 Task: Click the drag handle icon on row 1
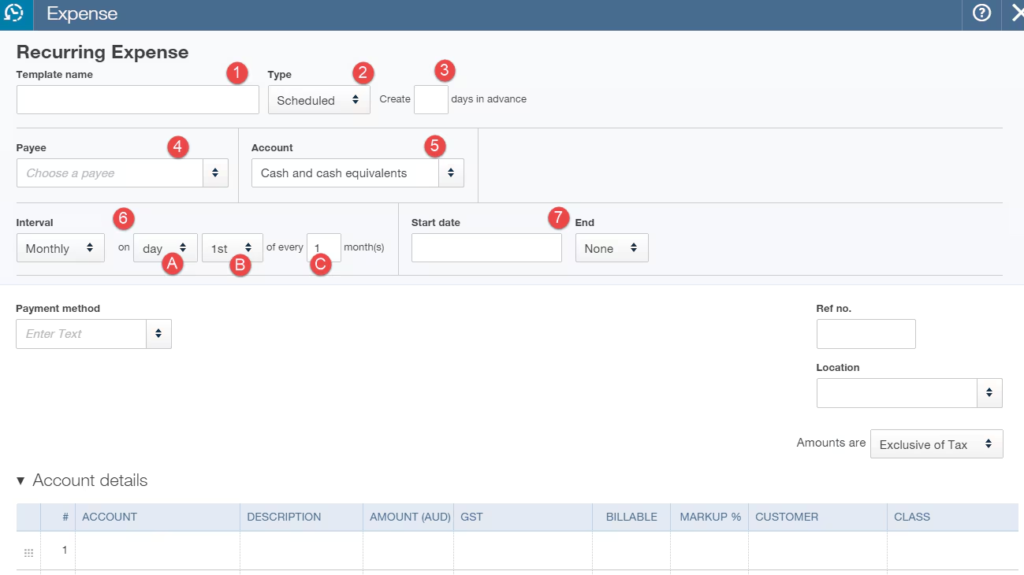29,553
